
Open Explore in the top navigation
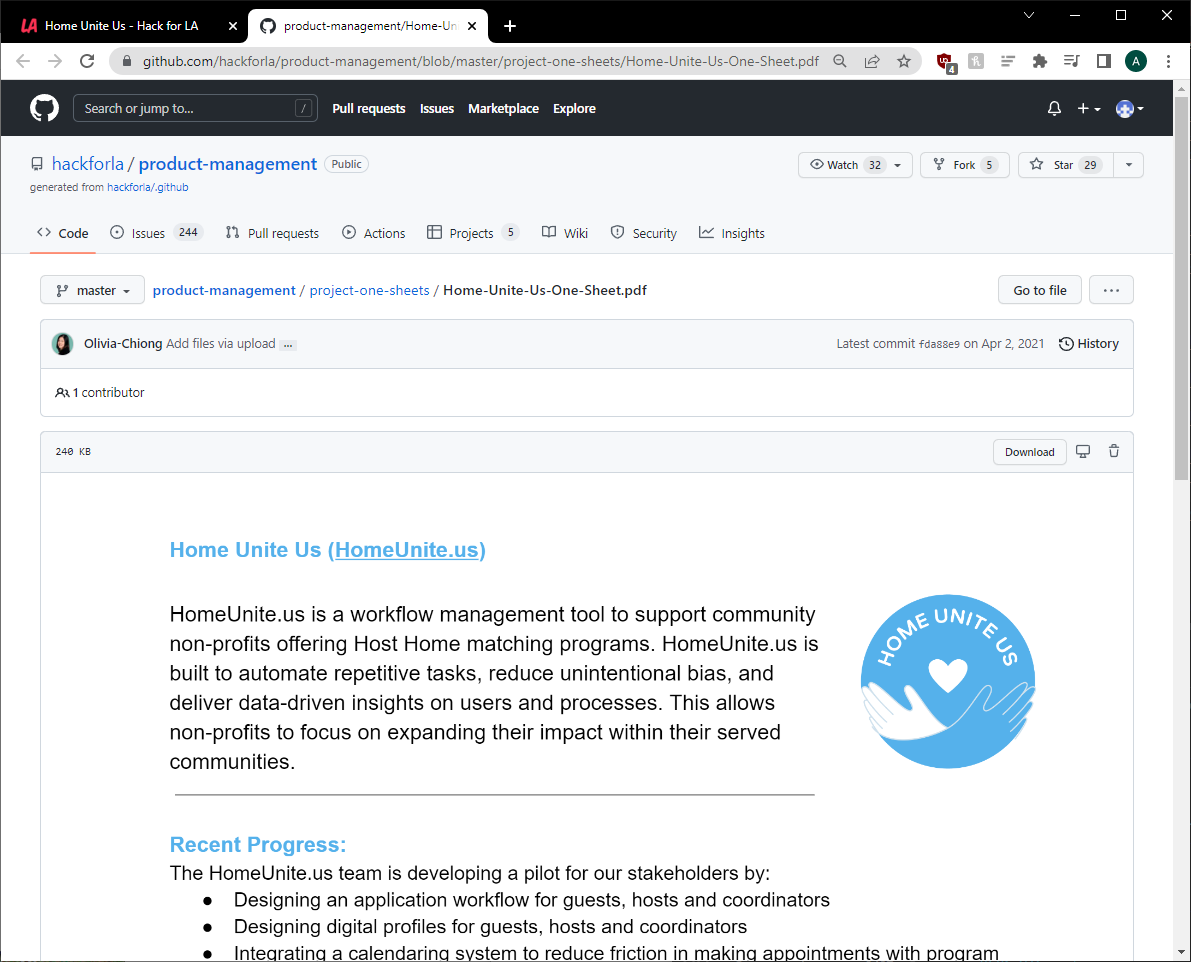[x=574, y=109]
